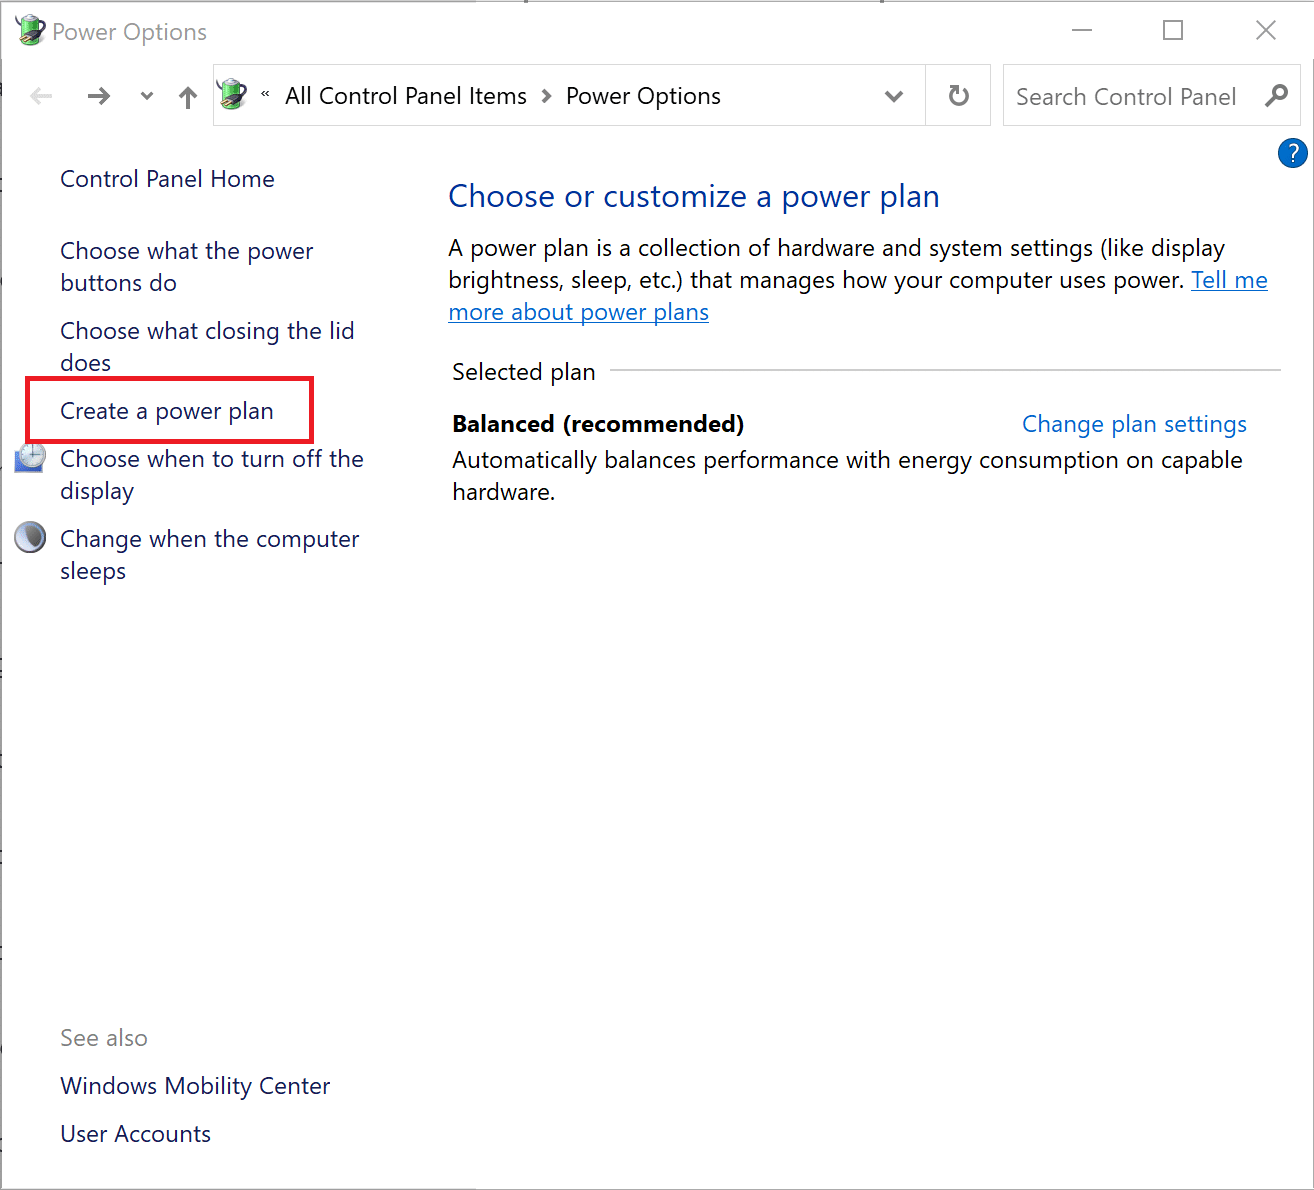Expand the breadcrumb chevron before Power Options
The height and width of the screenshot is (1190, 1314).
click(x=546, y=96)
